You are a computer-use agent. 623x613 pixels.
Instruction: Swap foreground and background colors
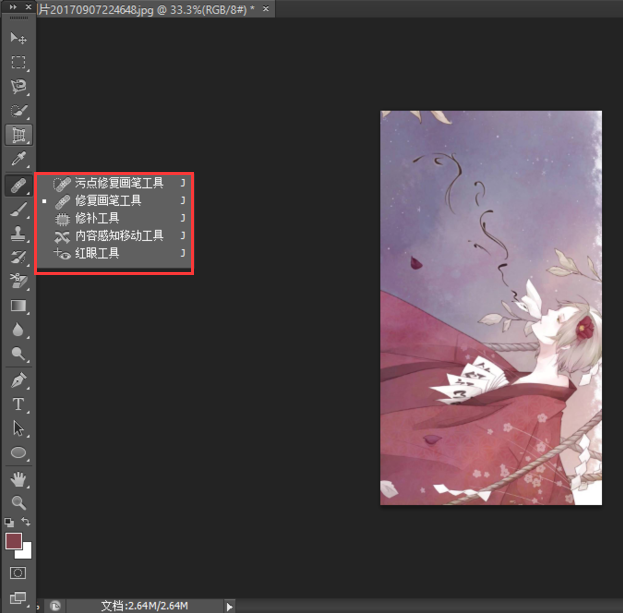click(x=26, y=521)
